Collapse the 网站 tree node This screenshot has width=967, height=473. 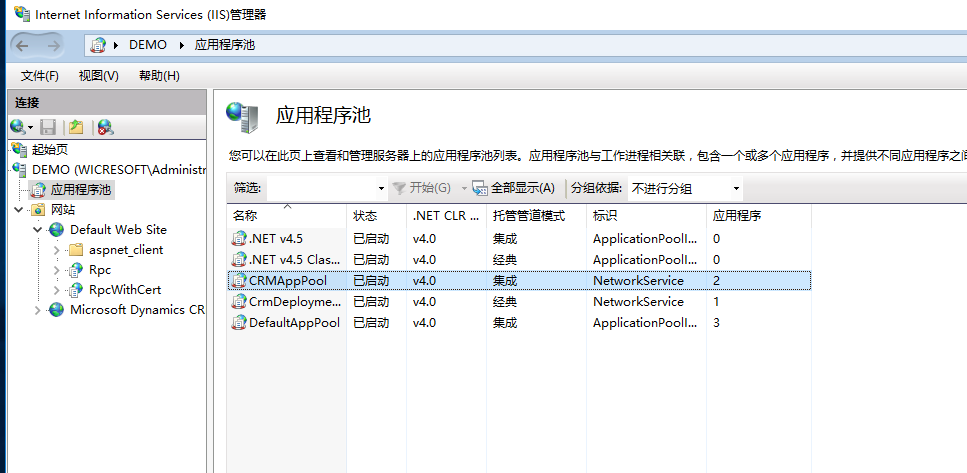pyautogui.click(x=19, y=210)
